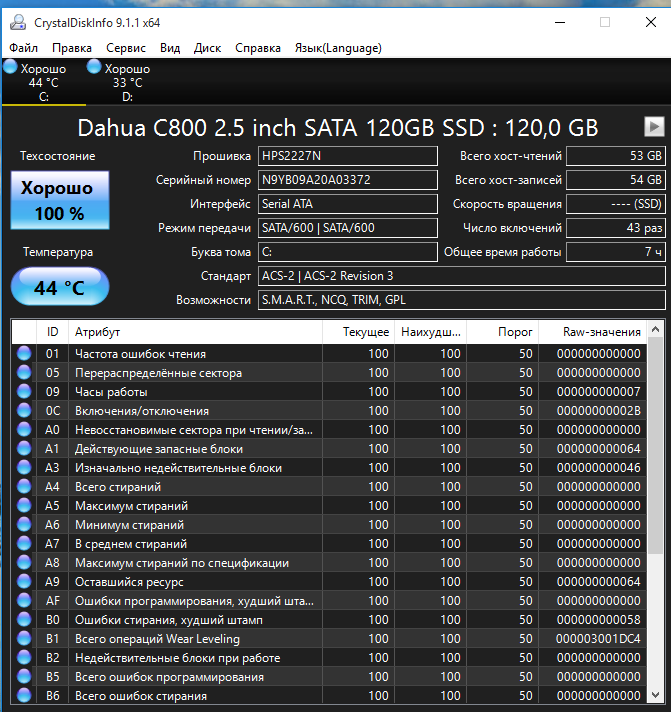Click status orb icon for drive D:

(x=94, y=67)
